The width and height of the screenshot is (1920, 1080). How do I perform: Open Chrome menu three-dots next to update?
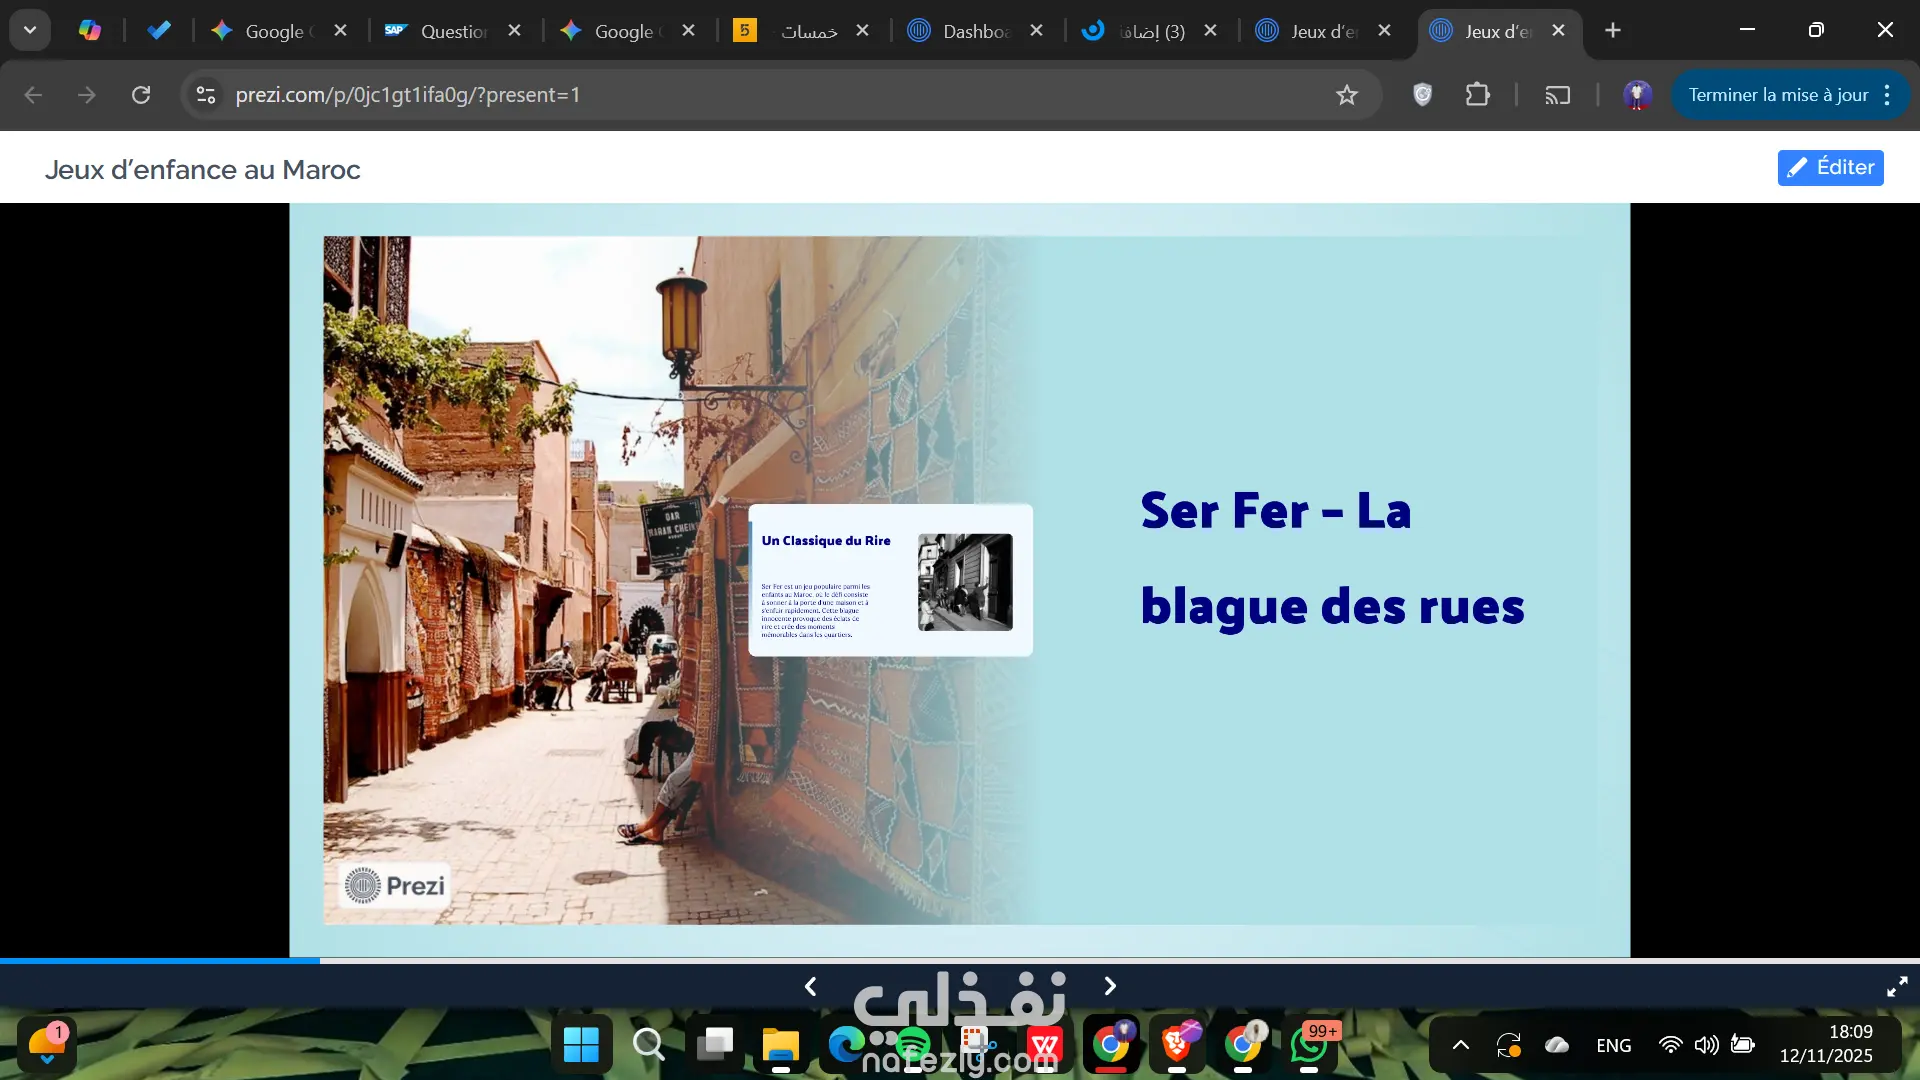click(1887, 95)
